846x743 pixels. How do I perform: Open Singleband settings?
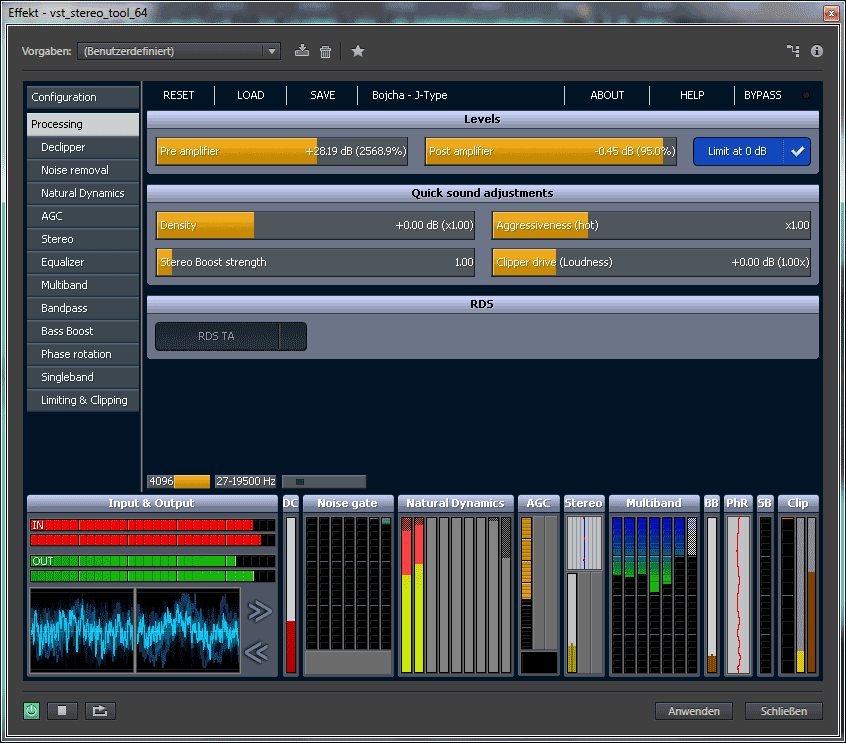coord(83,377)
